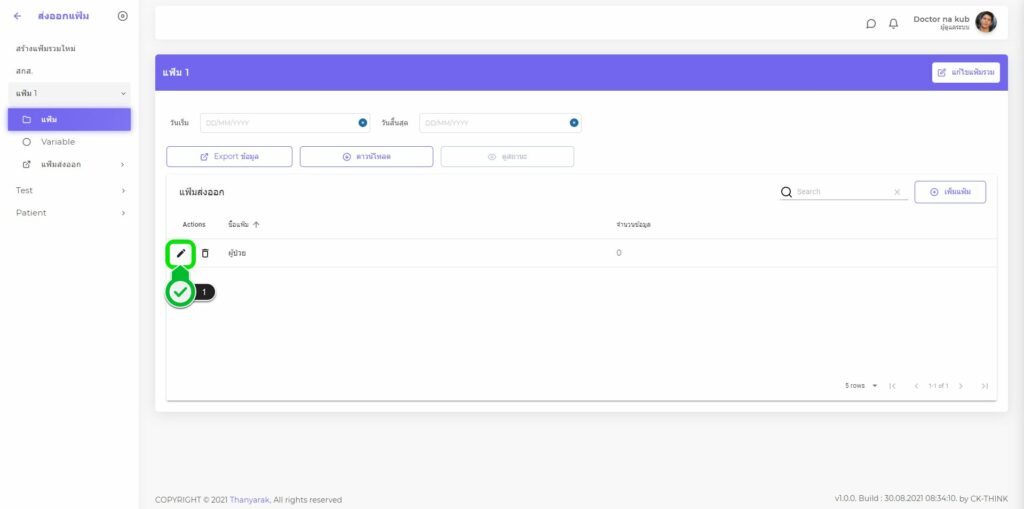
Task: Click the Doctor na kub profile avatar
Action: tap(986, 22)
